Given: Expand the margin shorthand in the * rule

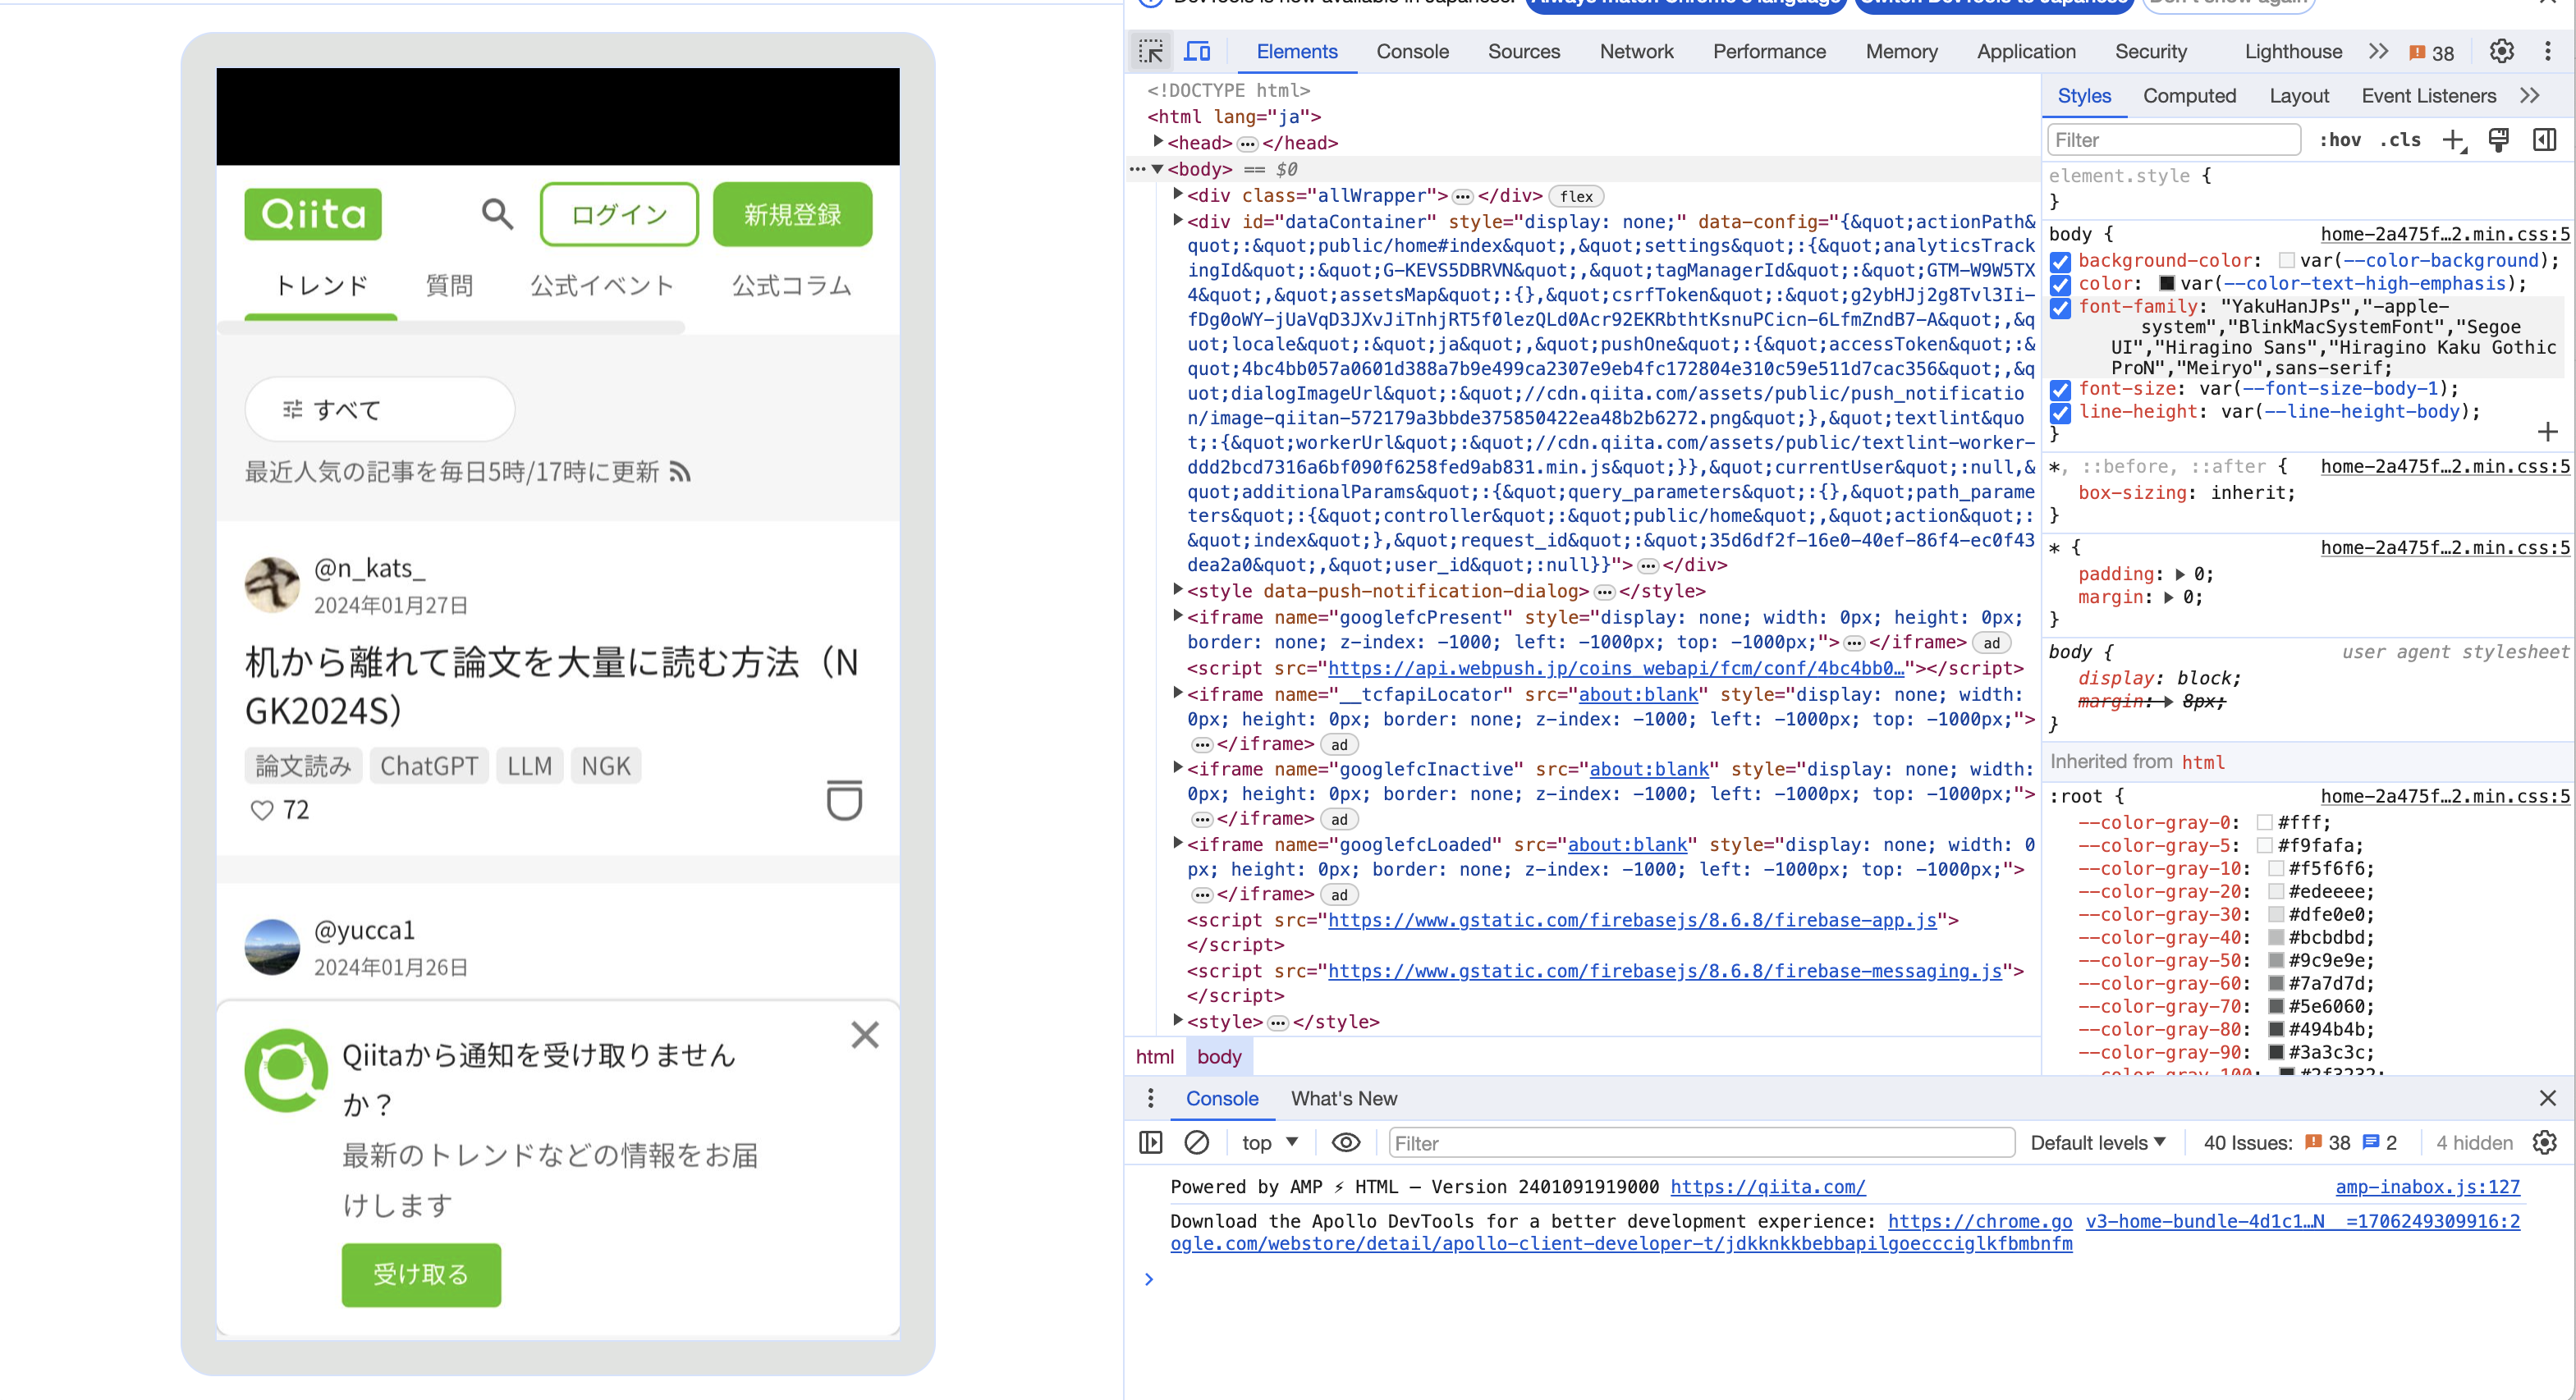Looking at the screenshot, I should click(2169, 598).
